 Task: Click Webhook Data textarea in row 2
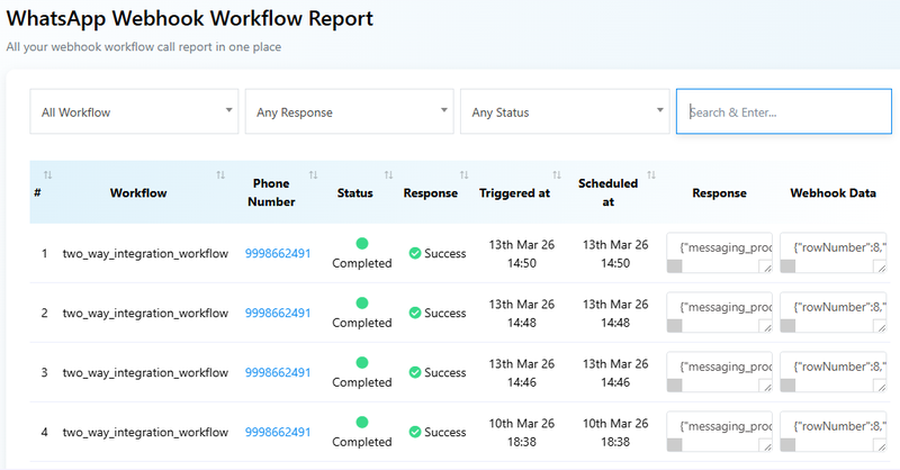point(832,306)
